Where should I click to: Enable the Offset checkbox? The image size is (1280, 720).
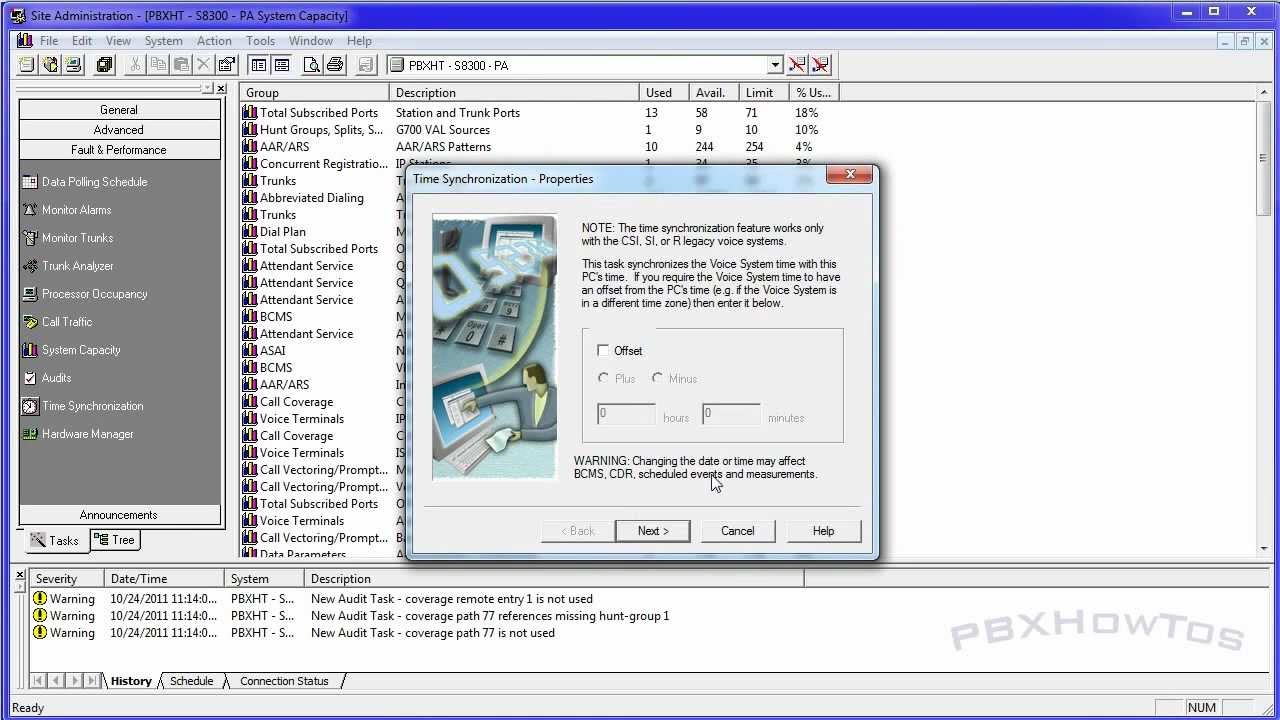pyautogui.click(x=603, y=351)
